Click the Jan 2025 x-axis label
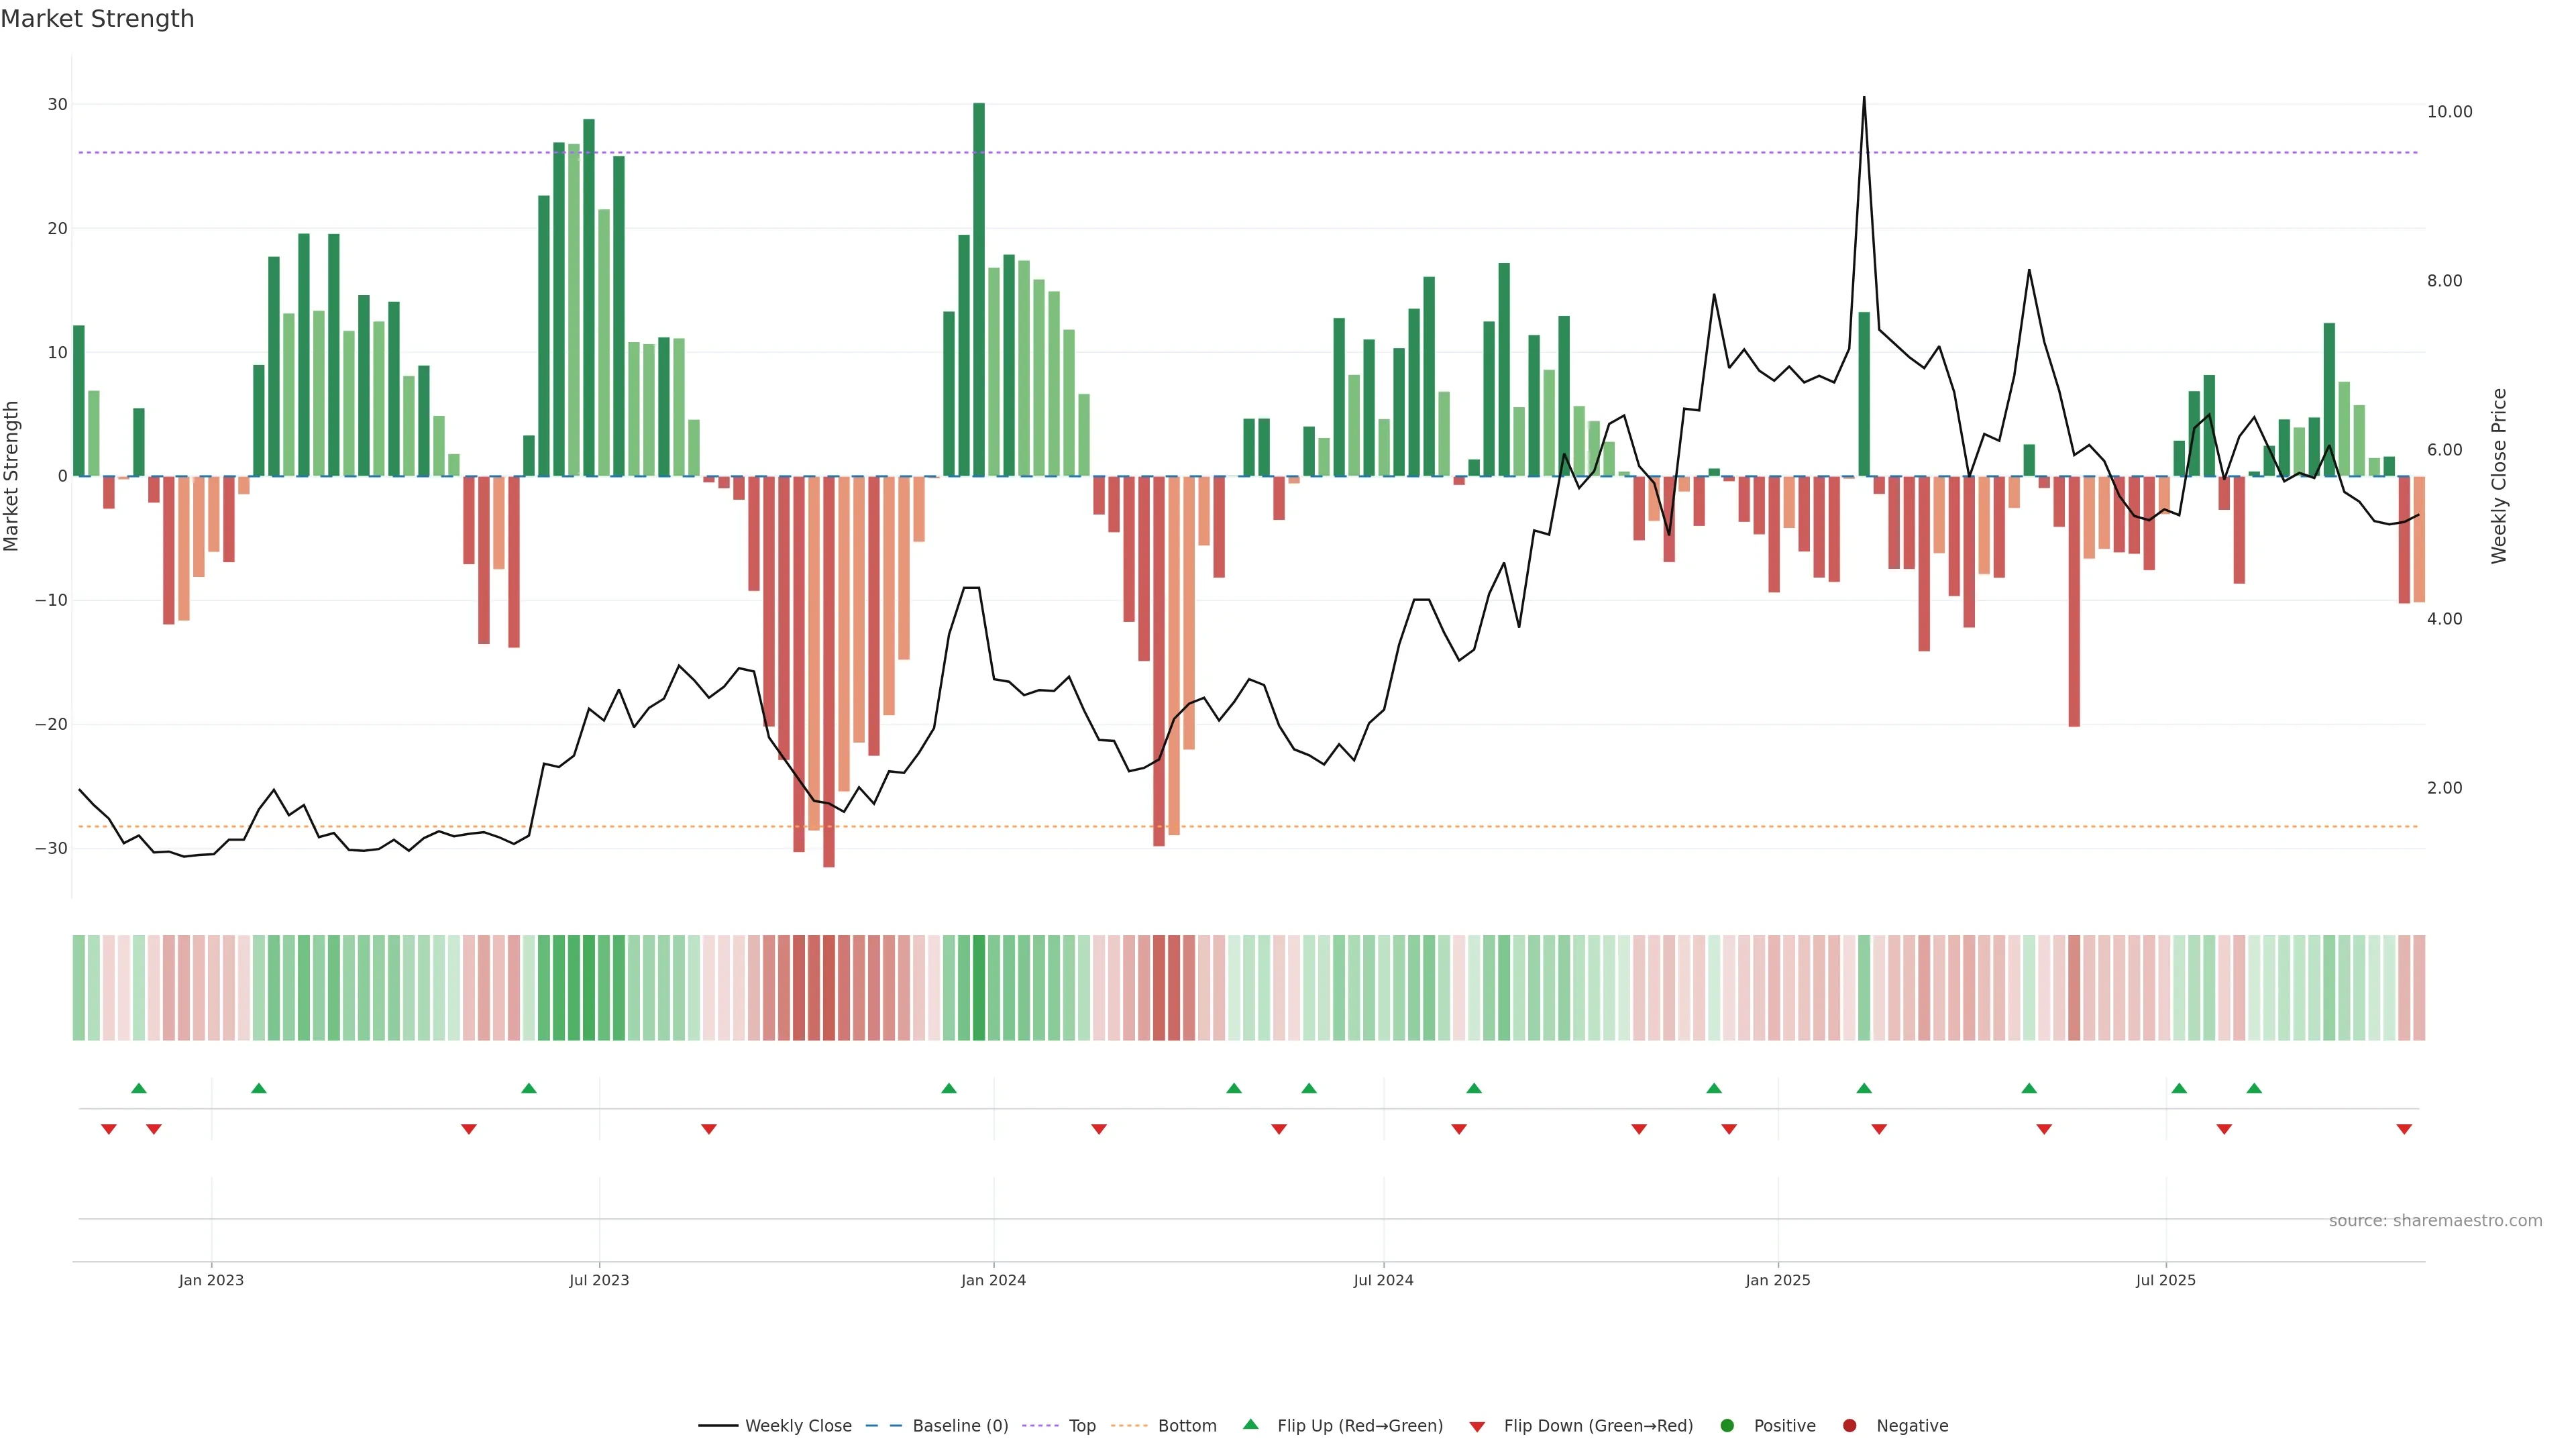Image resolution: width=2576 pixels, height=1449 pixels. [1778, 1280]
